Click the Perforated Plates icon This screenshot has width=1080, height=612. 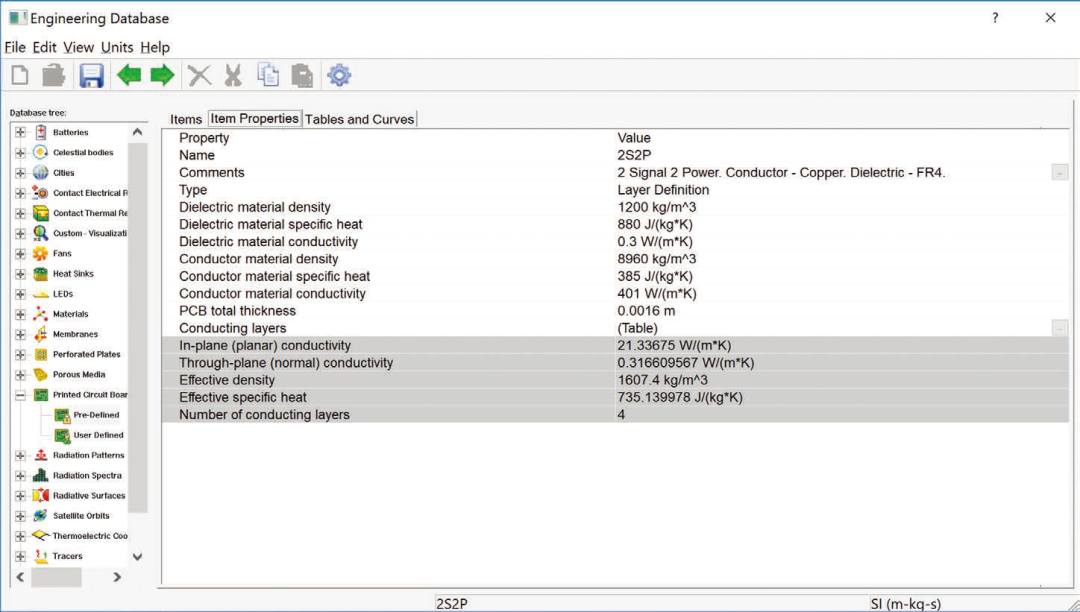click(41, 355)
